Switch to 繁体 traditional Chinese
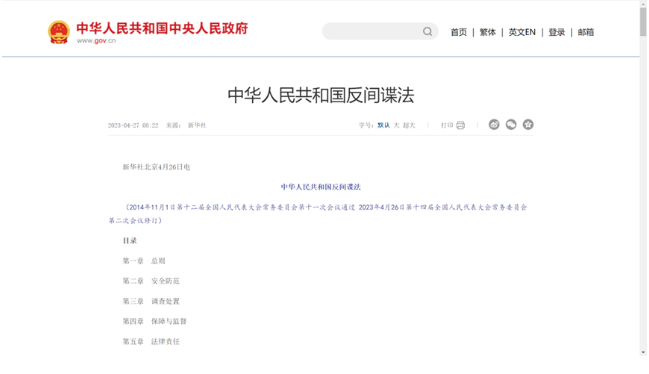This screenshot has width=649, height=374. 488,32
